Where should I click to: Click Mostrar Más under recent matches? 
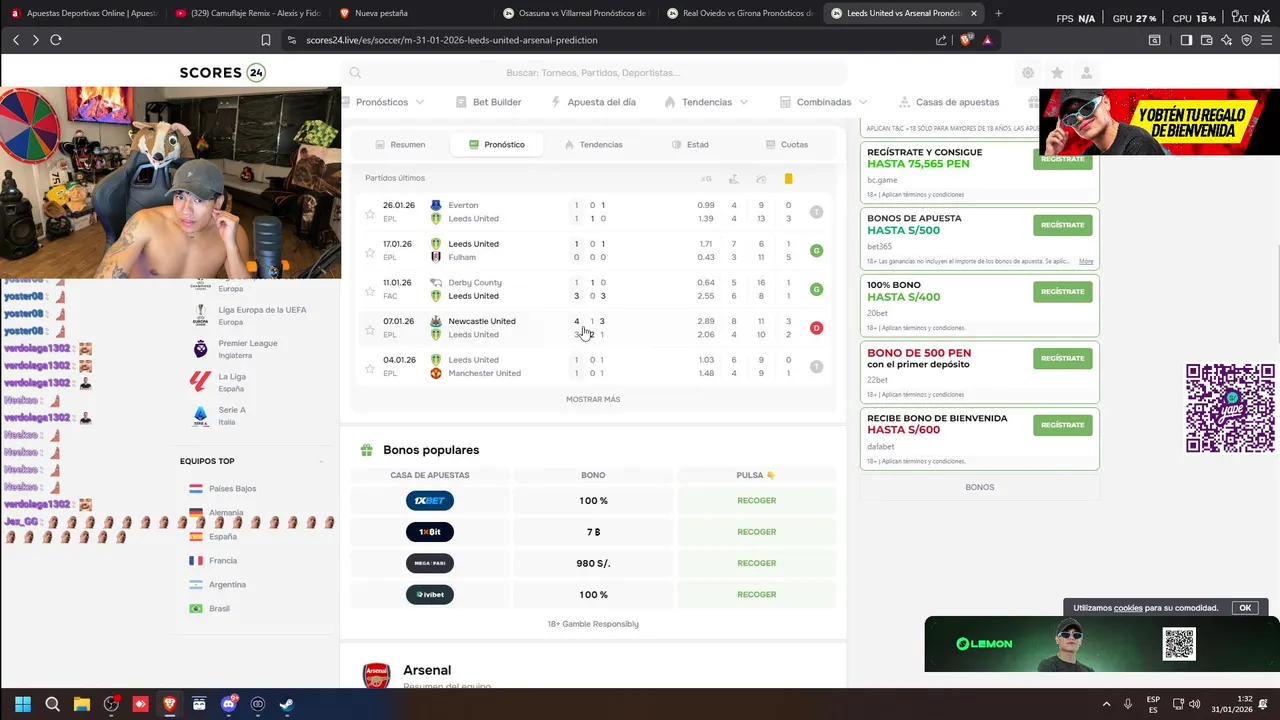pos(593,399)
